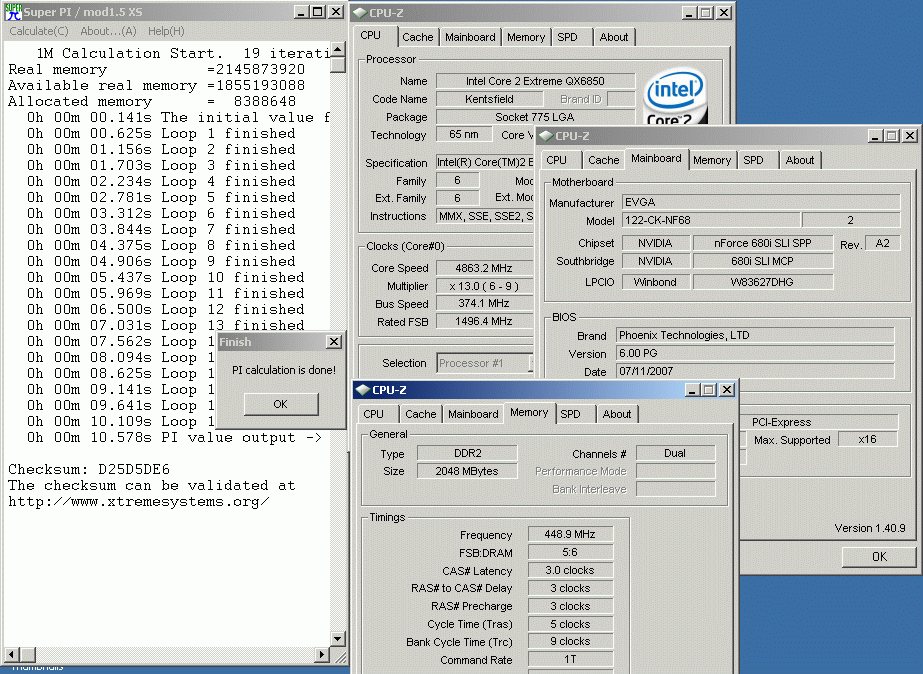The width and height of the screenshot is (923, 674).
Task: Click the Core Speed value 4863.2 MHz
Action: pos(484,268)
